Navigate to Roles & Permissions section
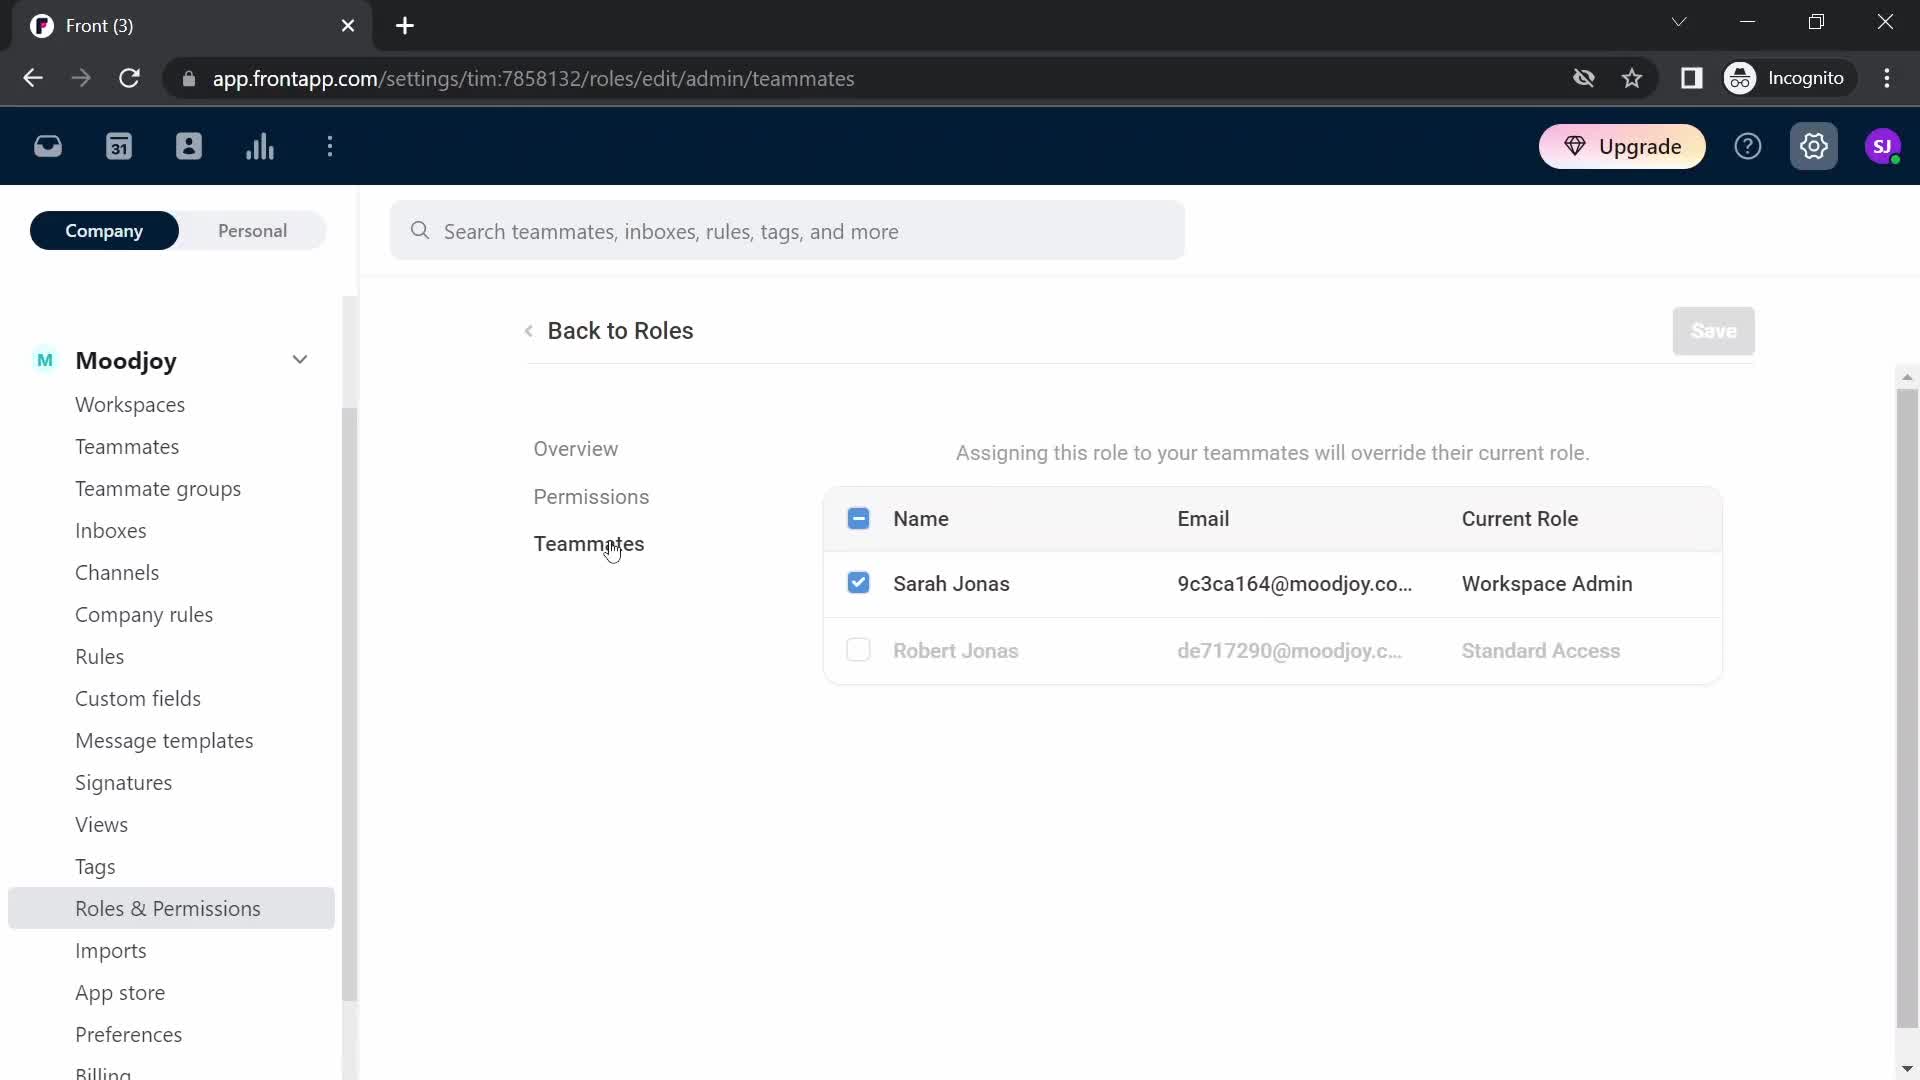The width and height of the screenshot is (1920, 1080). [167, 907]
